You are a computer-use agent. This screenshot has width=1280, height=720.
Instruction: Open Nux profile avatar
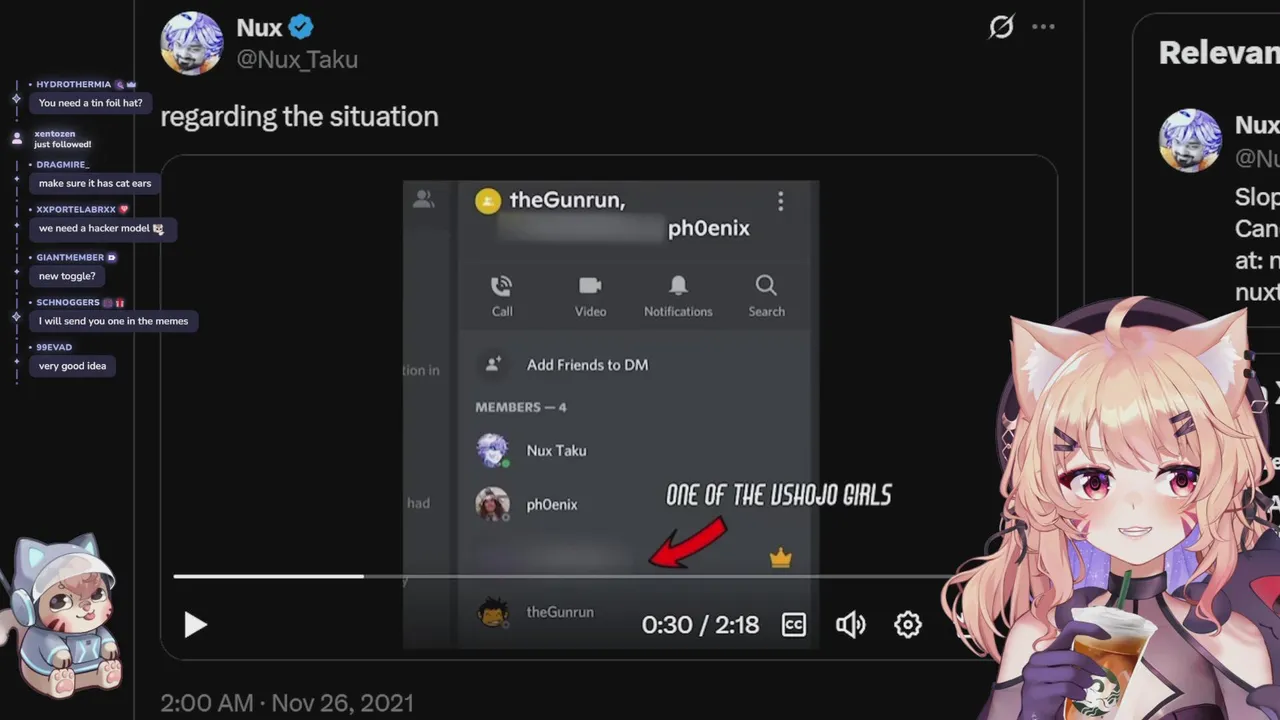[192, 43]
